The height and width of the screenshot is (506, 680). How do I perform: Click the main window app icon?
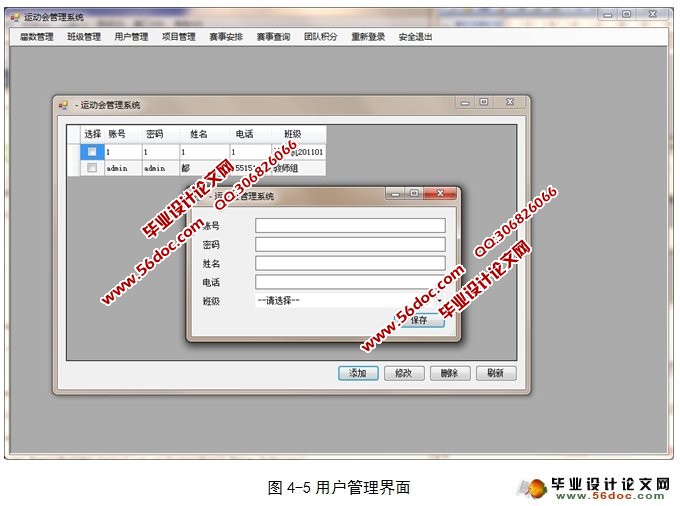14,17
